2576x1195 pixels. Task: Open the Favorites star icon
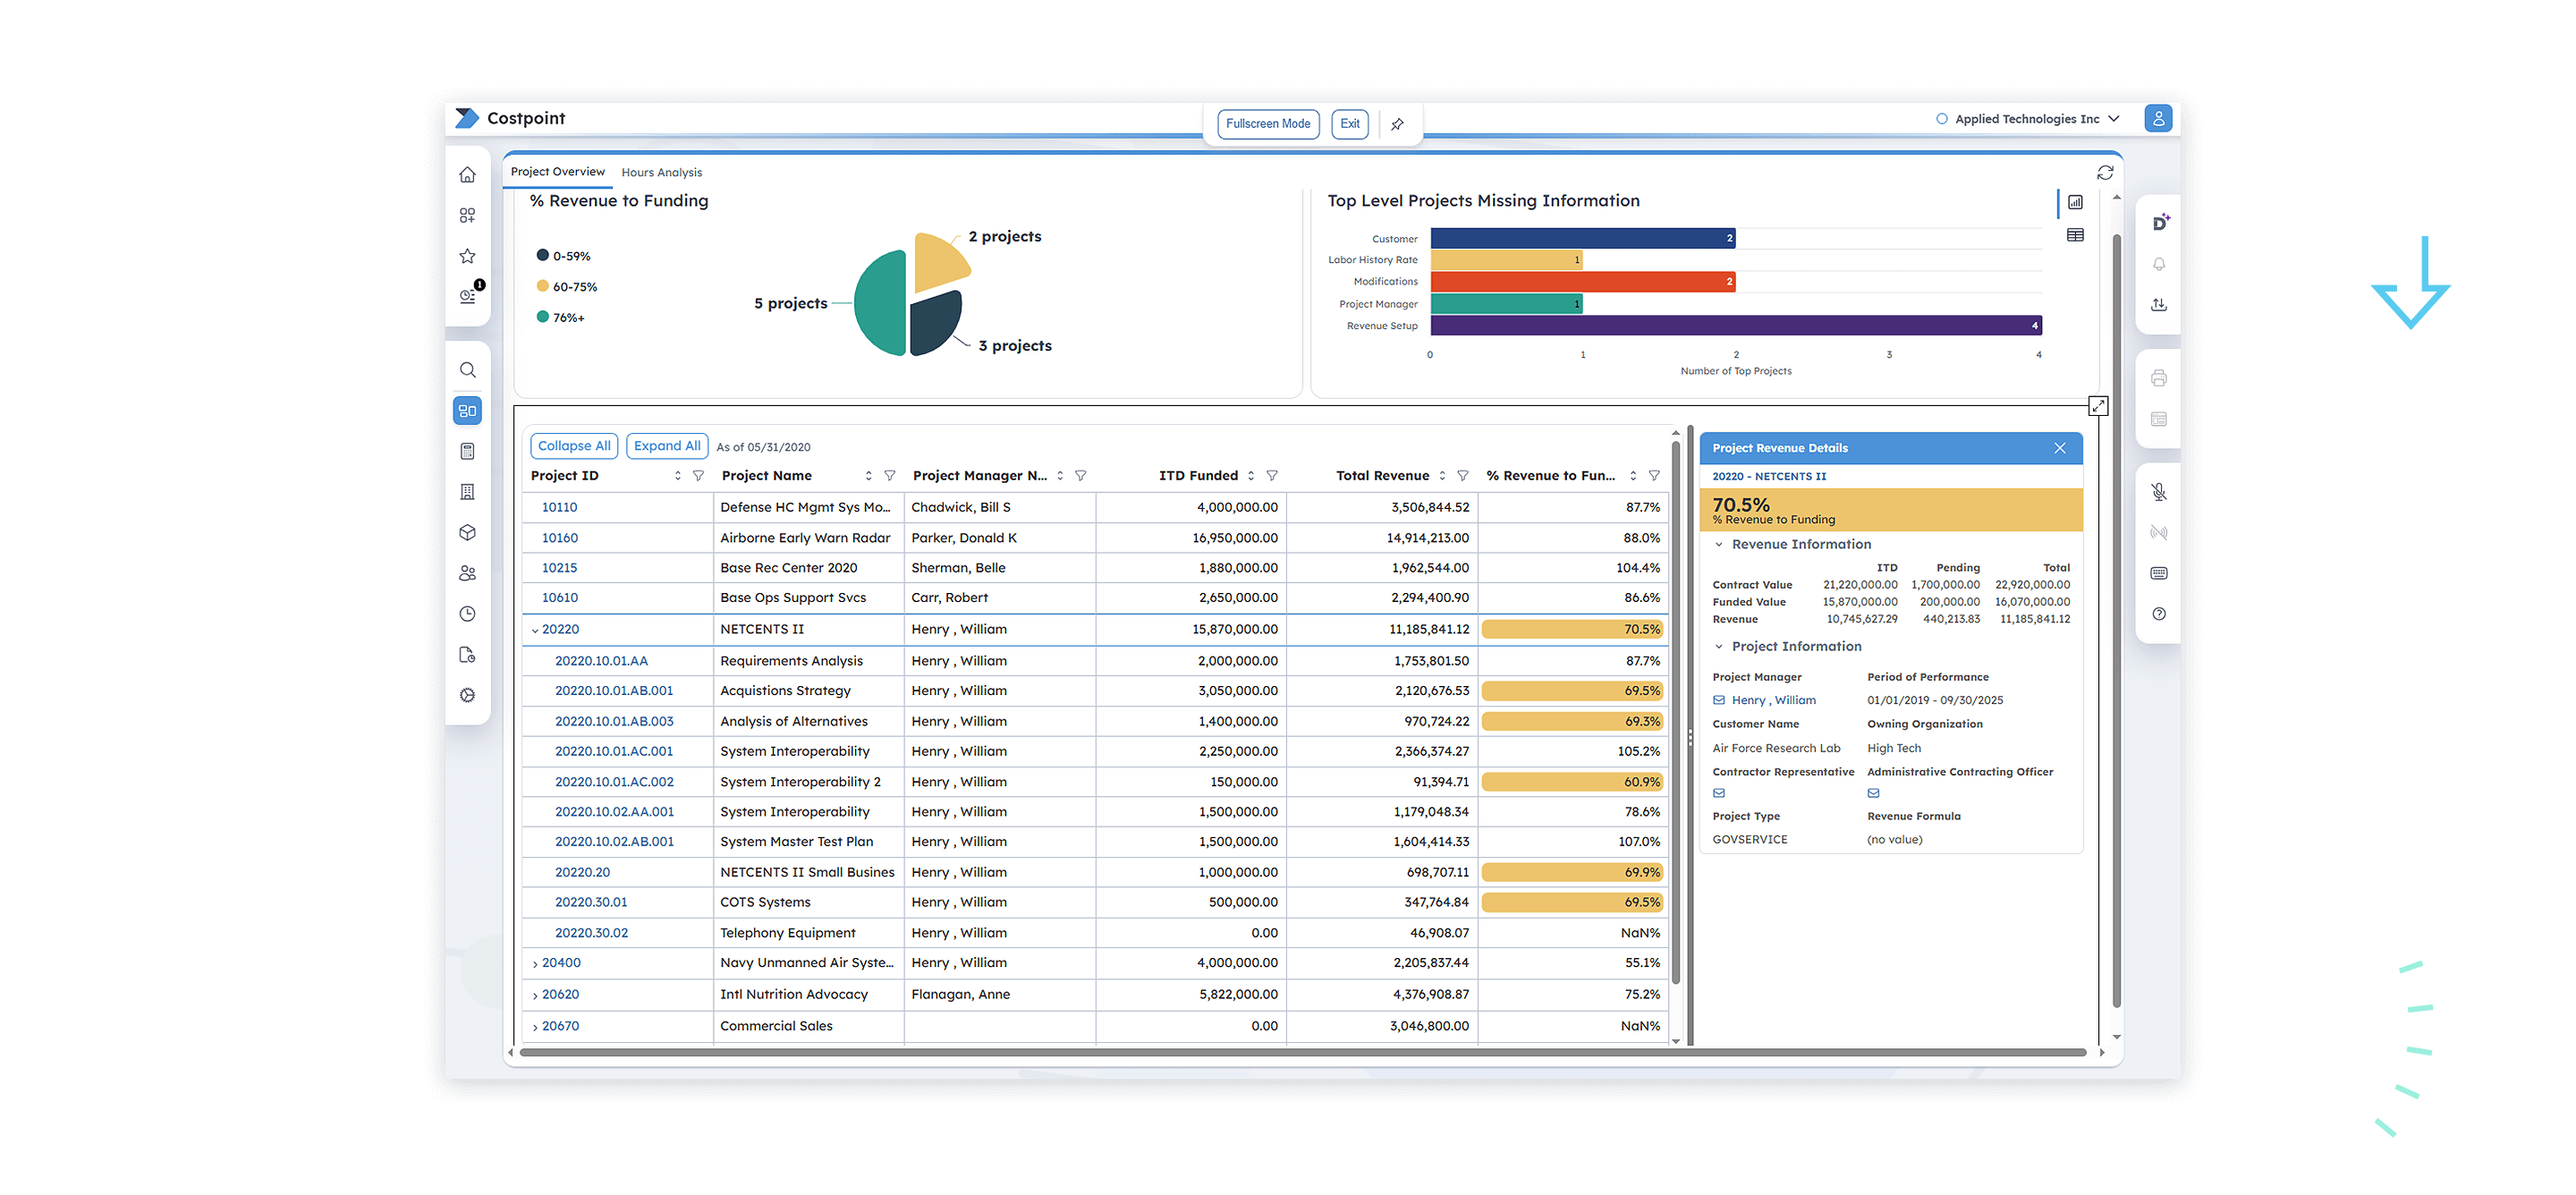[x=467, y=256]
